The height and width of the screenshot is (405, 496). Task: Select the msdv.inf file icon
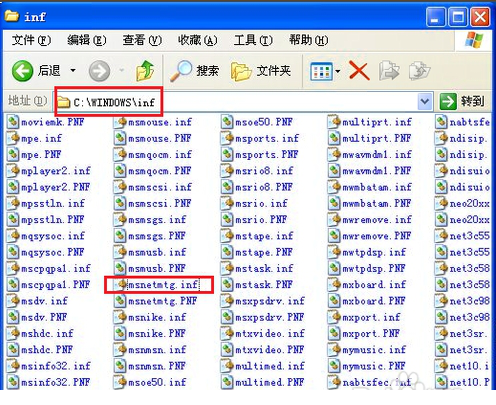[x=13, y=301]
